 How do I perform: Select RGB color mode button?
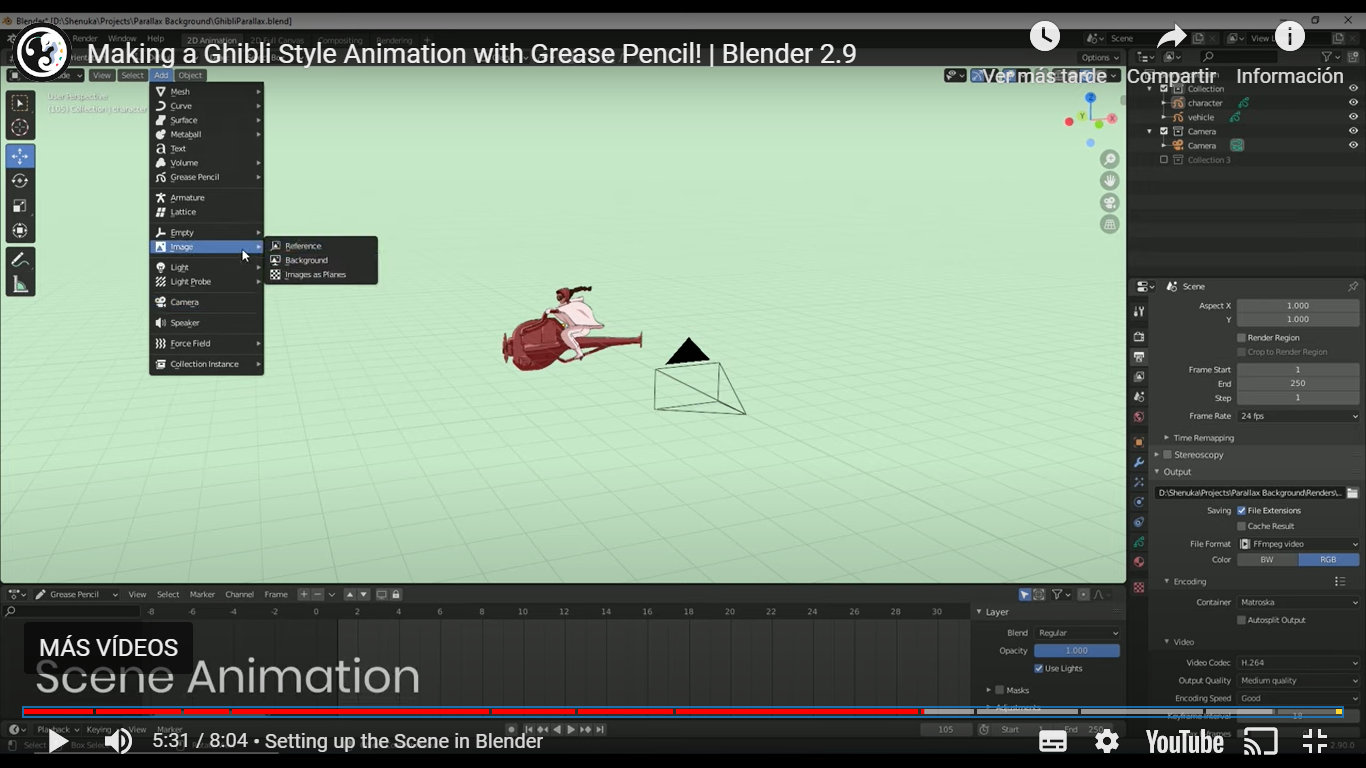[x=1328, y=560]
